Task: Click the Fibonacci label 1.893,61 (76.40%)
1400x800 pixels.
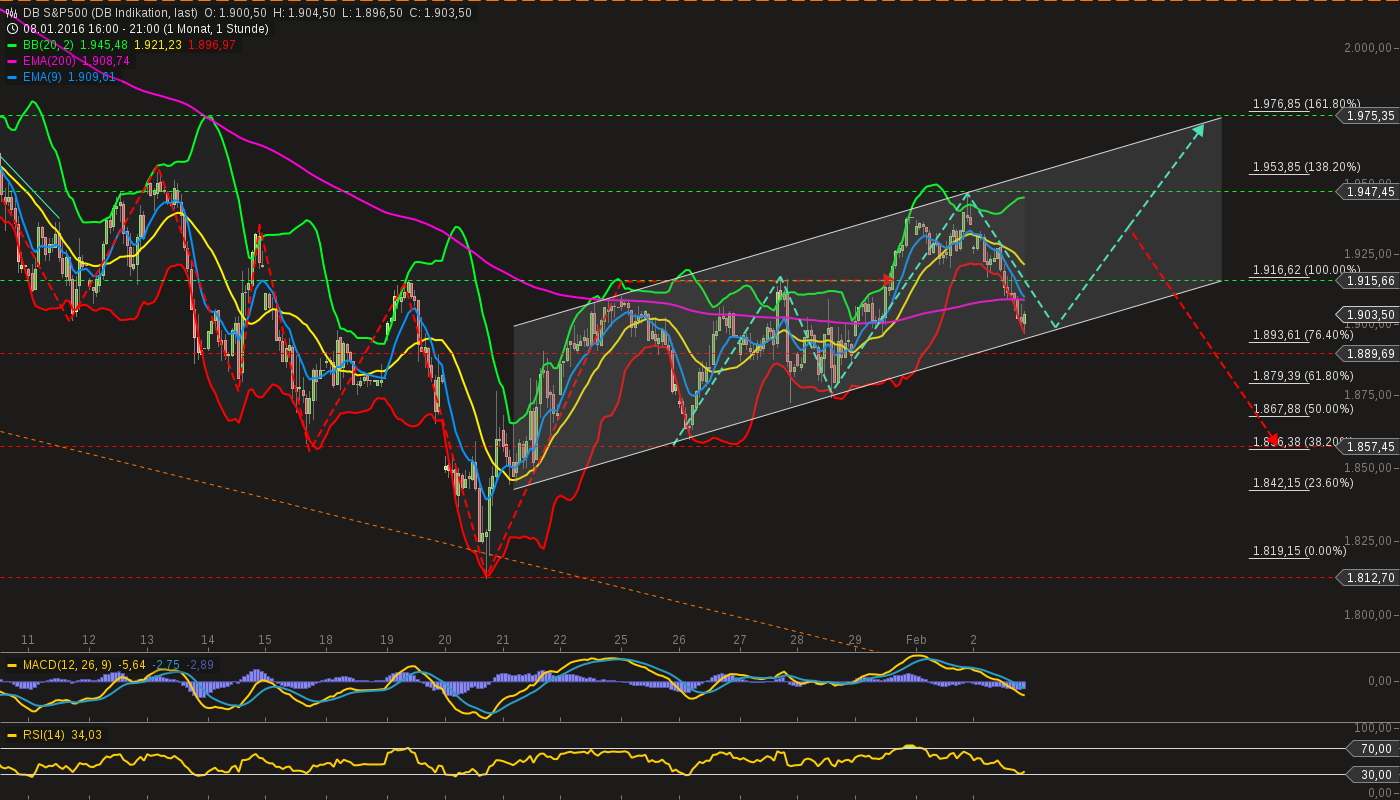Action: (1303, 335)
